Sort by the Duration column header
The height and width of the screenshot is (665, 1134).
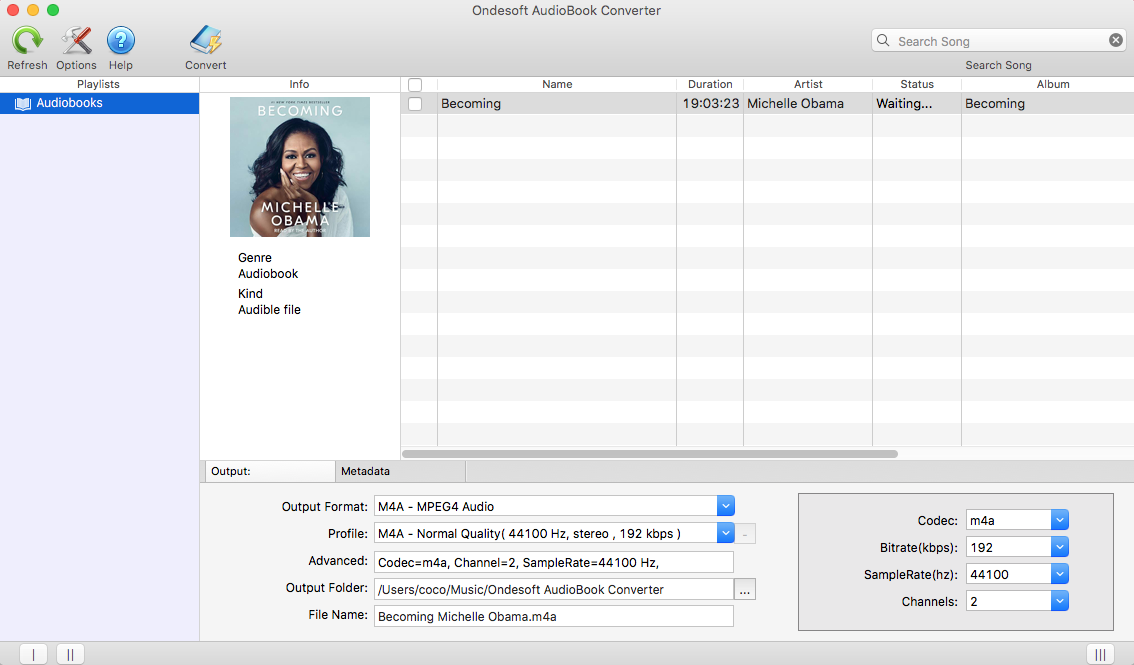pos(709,84)
